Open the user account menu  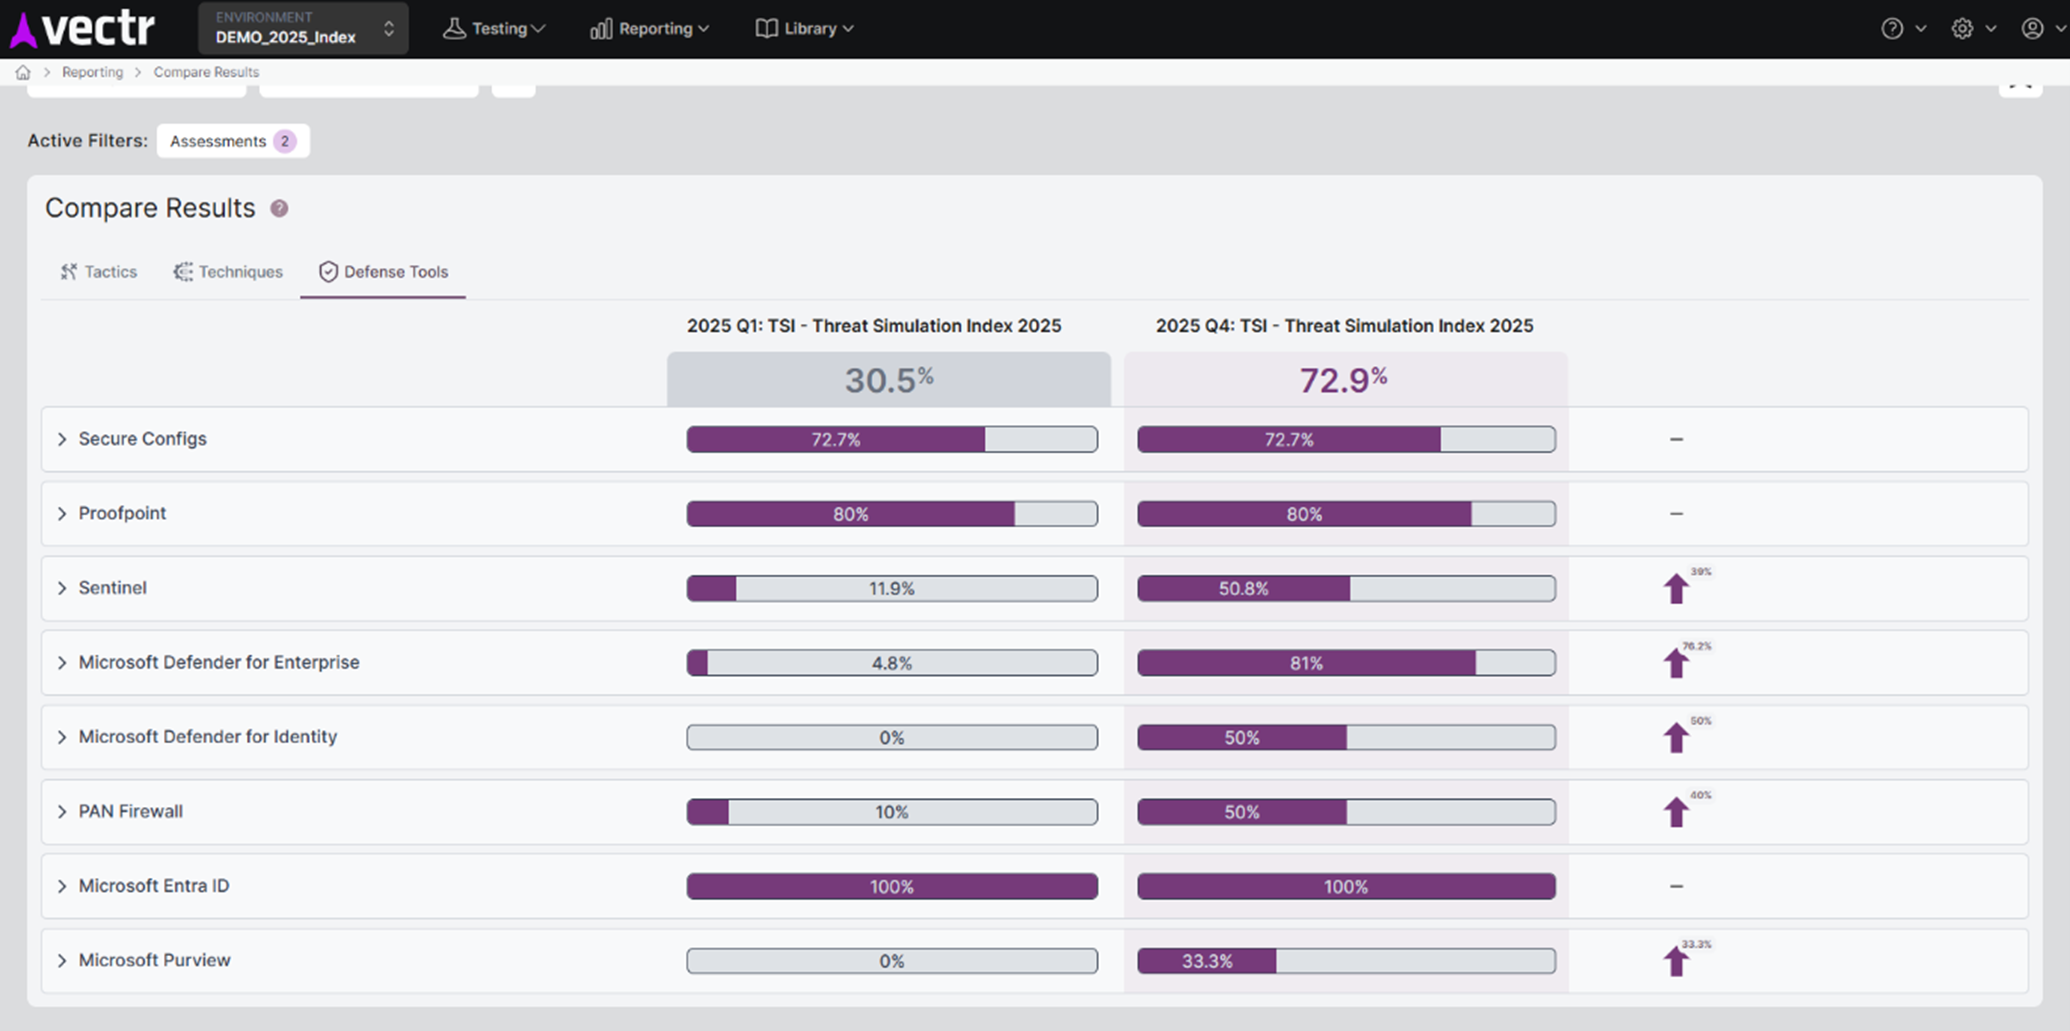pyautogui.click(x=2032, y=29)
